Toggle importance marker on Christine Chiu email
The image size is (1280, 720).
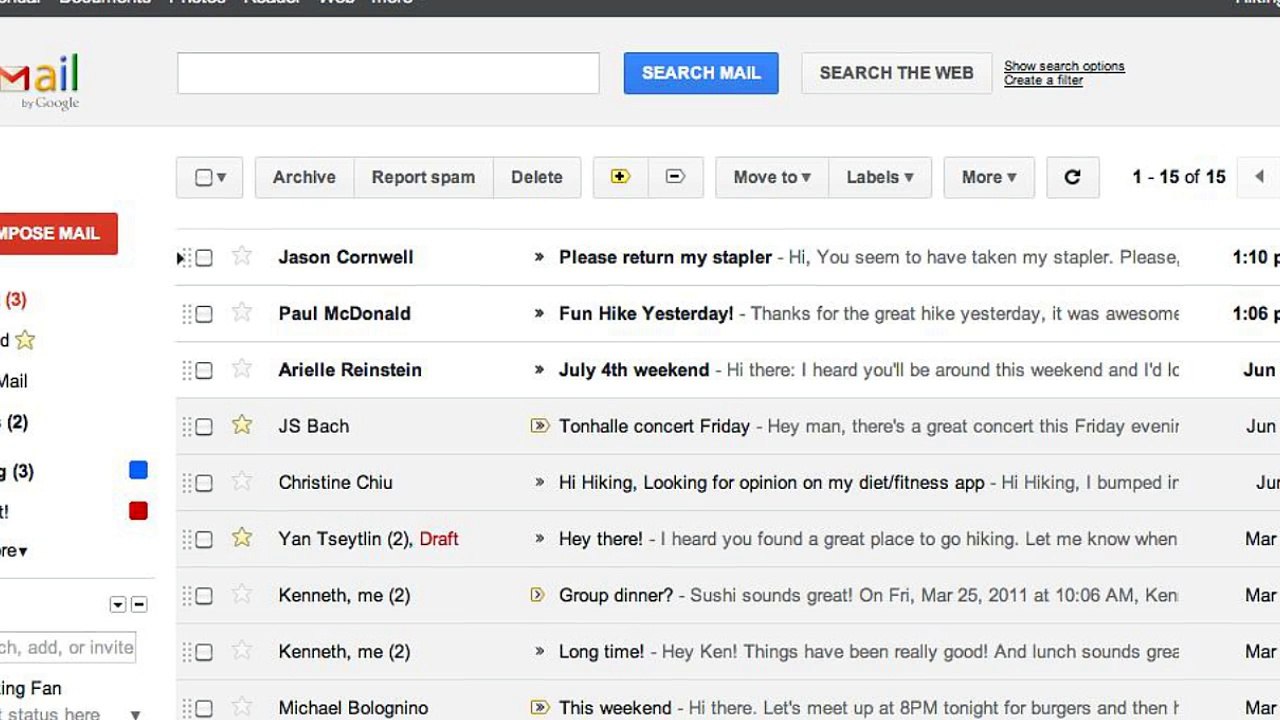pyautogui.click(x=539, y=482)
